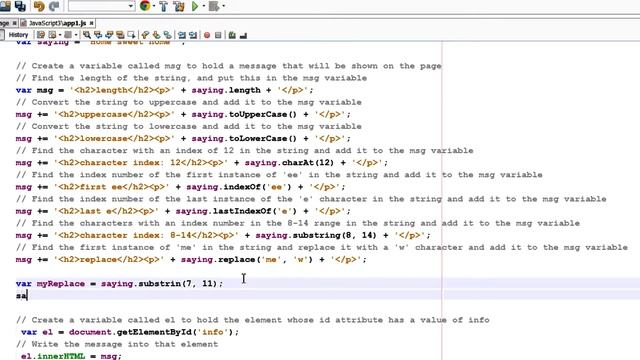Click 'charAt(12)' method call
This screenshot has width=640, height=360.
click(x=308, y=162)
